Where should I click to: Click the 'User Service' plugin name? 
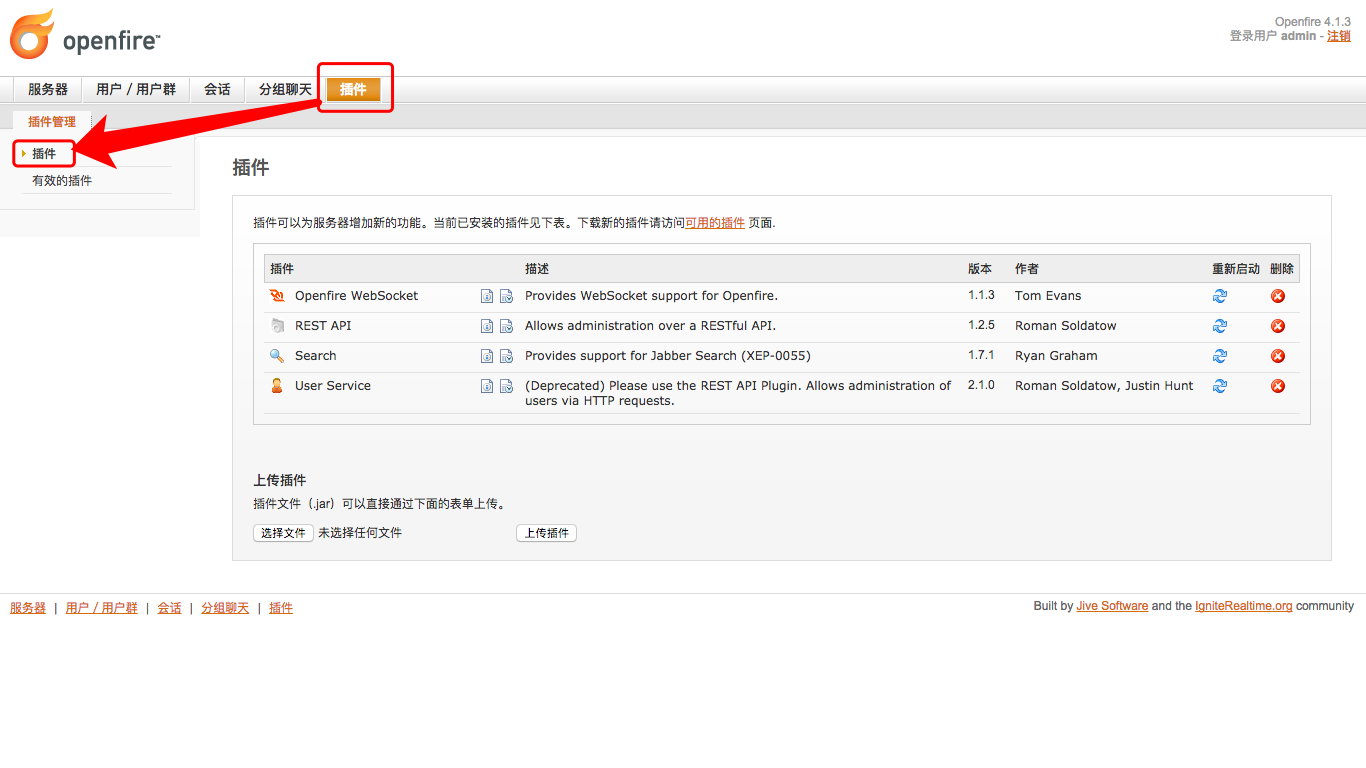[x=333, y=386]
